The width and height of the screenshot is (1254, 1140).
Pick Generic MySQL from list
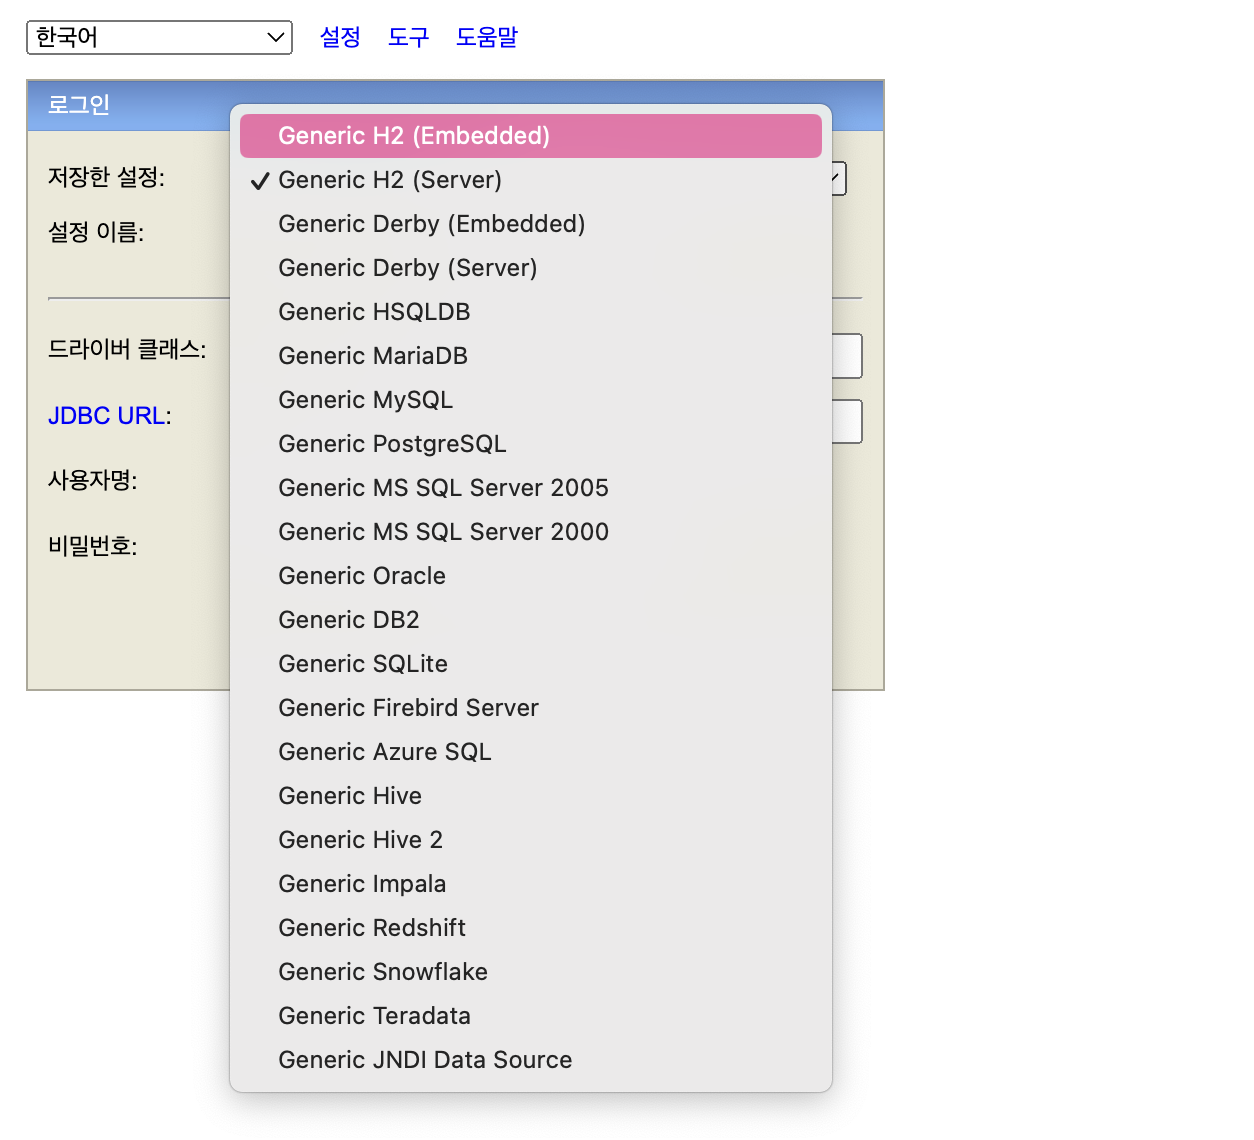click(531, 400)
